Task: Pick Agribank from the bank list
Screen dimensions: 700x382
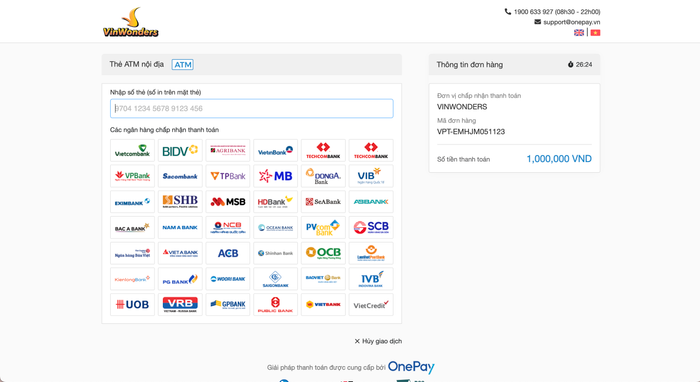Action: (228, 150)
